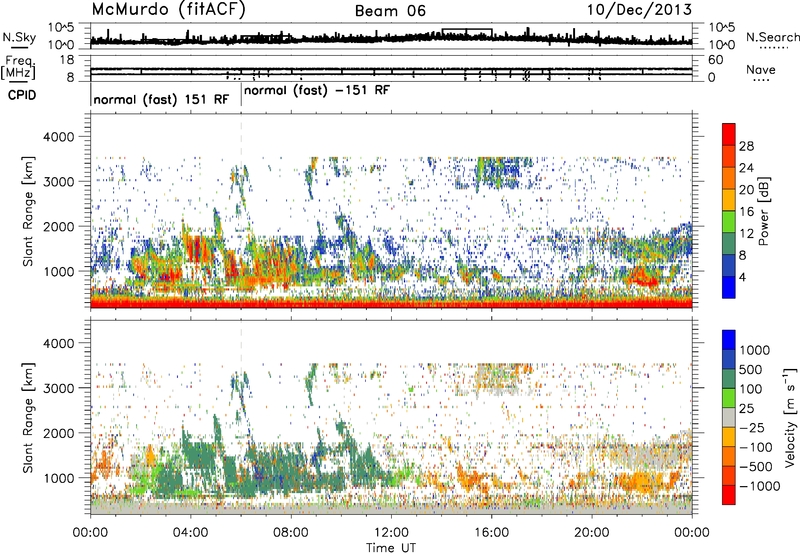Click the 'Velocity [m s-1]' colorbar label
The width and height of the screenshot is (800, 554).
point(790,417)
